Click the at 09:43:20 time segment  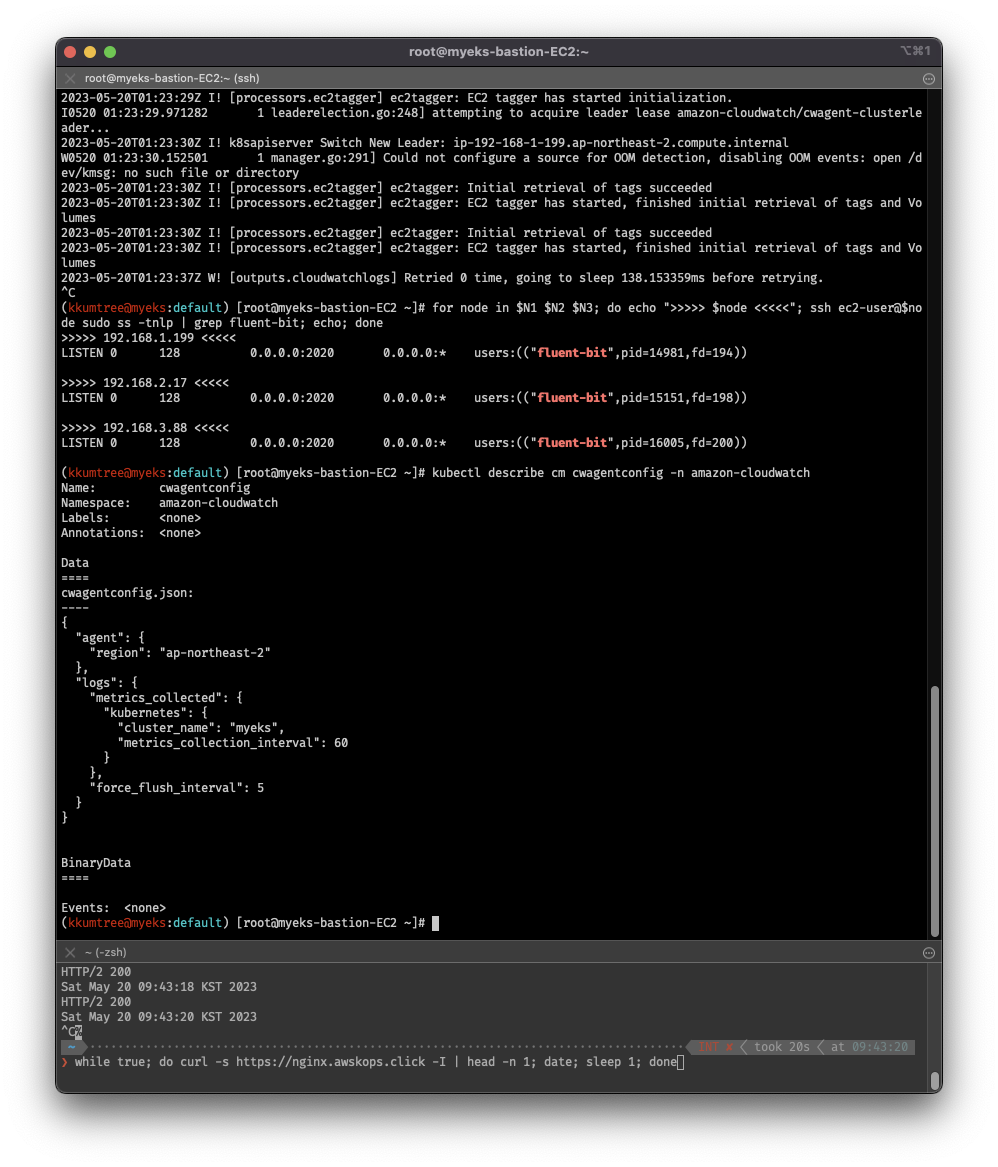click(x=869, y=1046)
